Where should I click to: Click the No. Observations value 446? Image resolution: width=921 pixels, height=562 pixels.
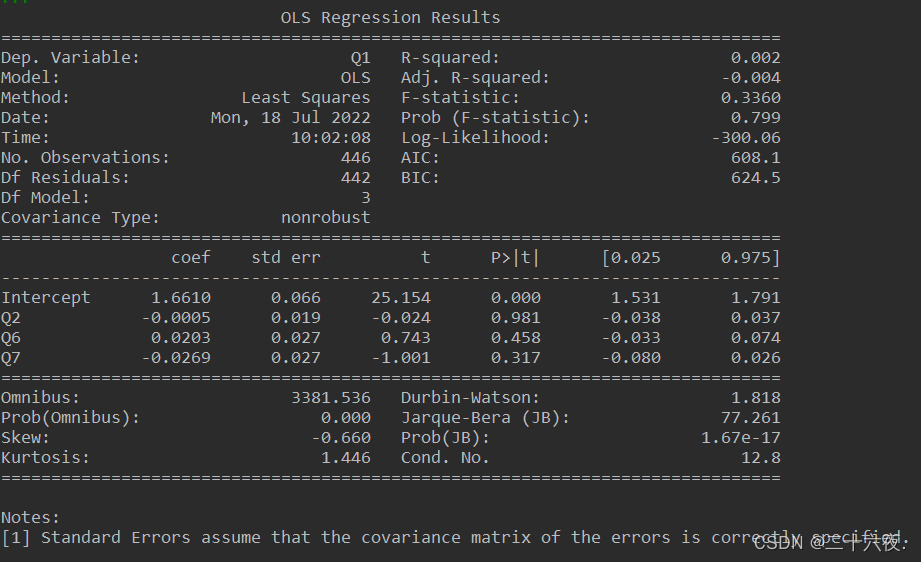point(355,157)
